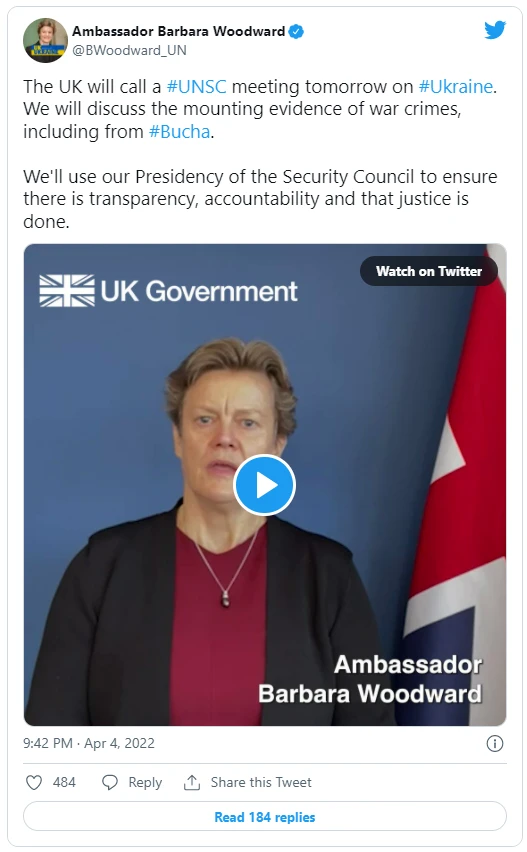The height and width of the screenshot is (852, 527).
Task: Open Barbara Woodward's profile avatar
Action: 46,40
